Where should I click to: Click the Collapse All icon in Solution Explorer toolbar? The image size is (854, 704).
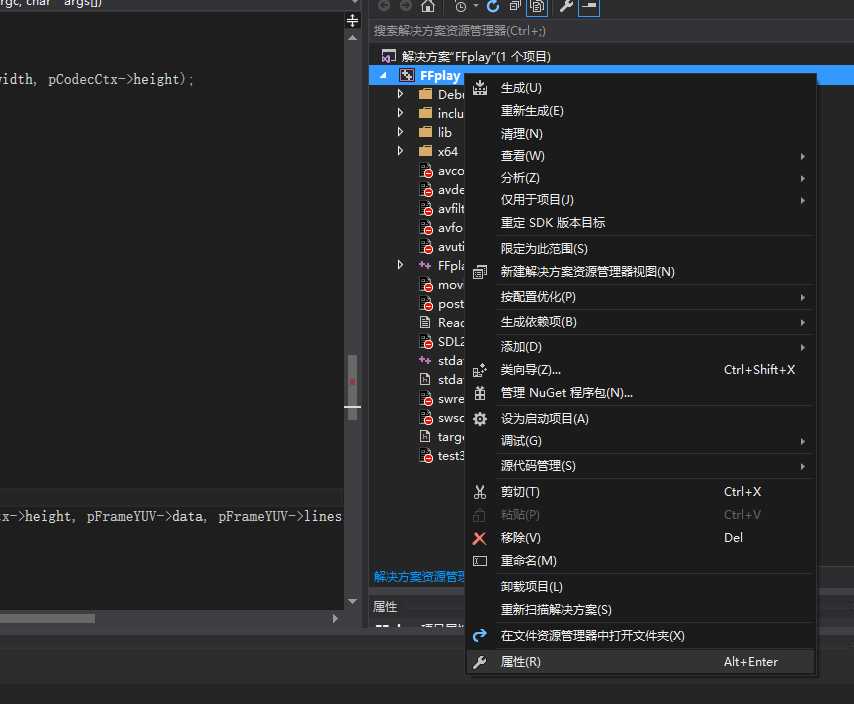(x=515, y=6)
